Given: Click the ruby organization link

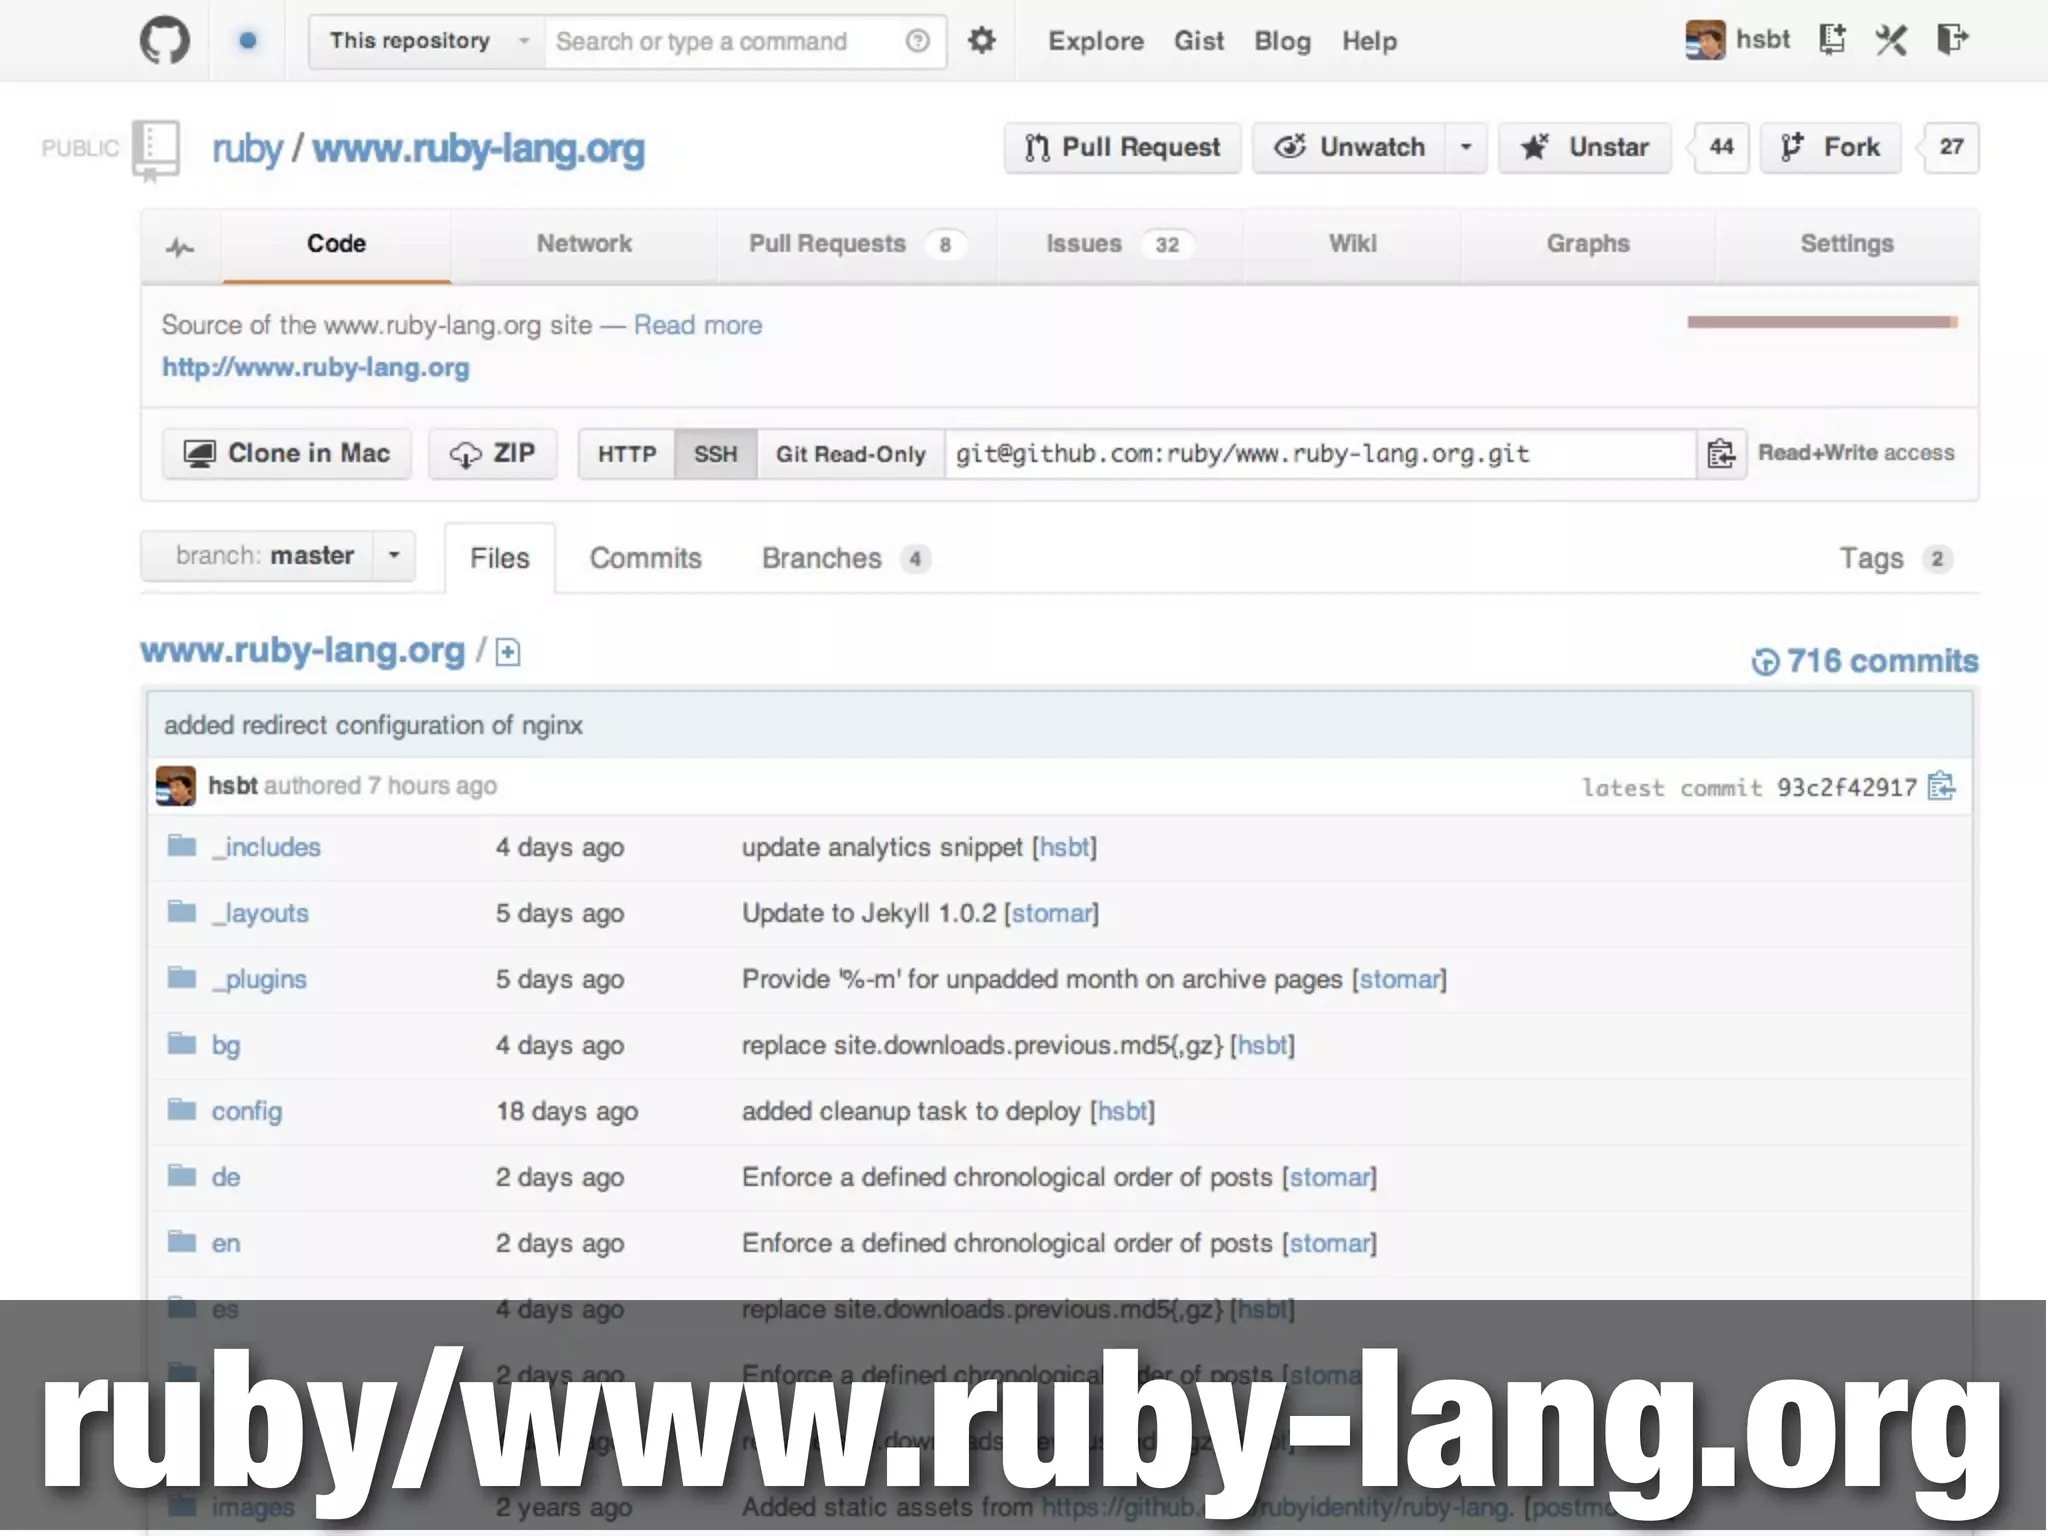Looking at the screenshot, I should [x=247, y=149].
